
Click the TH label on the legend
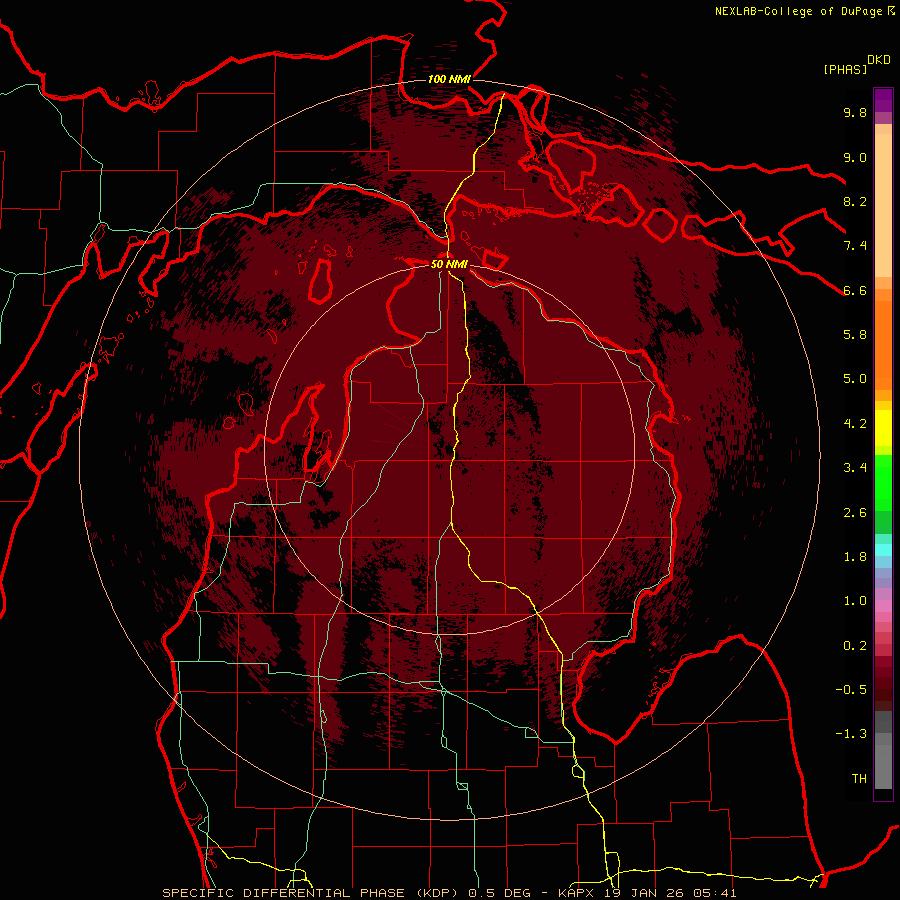click(859, 779)
